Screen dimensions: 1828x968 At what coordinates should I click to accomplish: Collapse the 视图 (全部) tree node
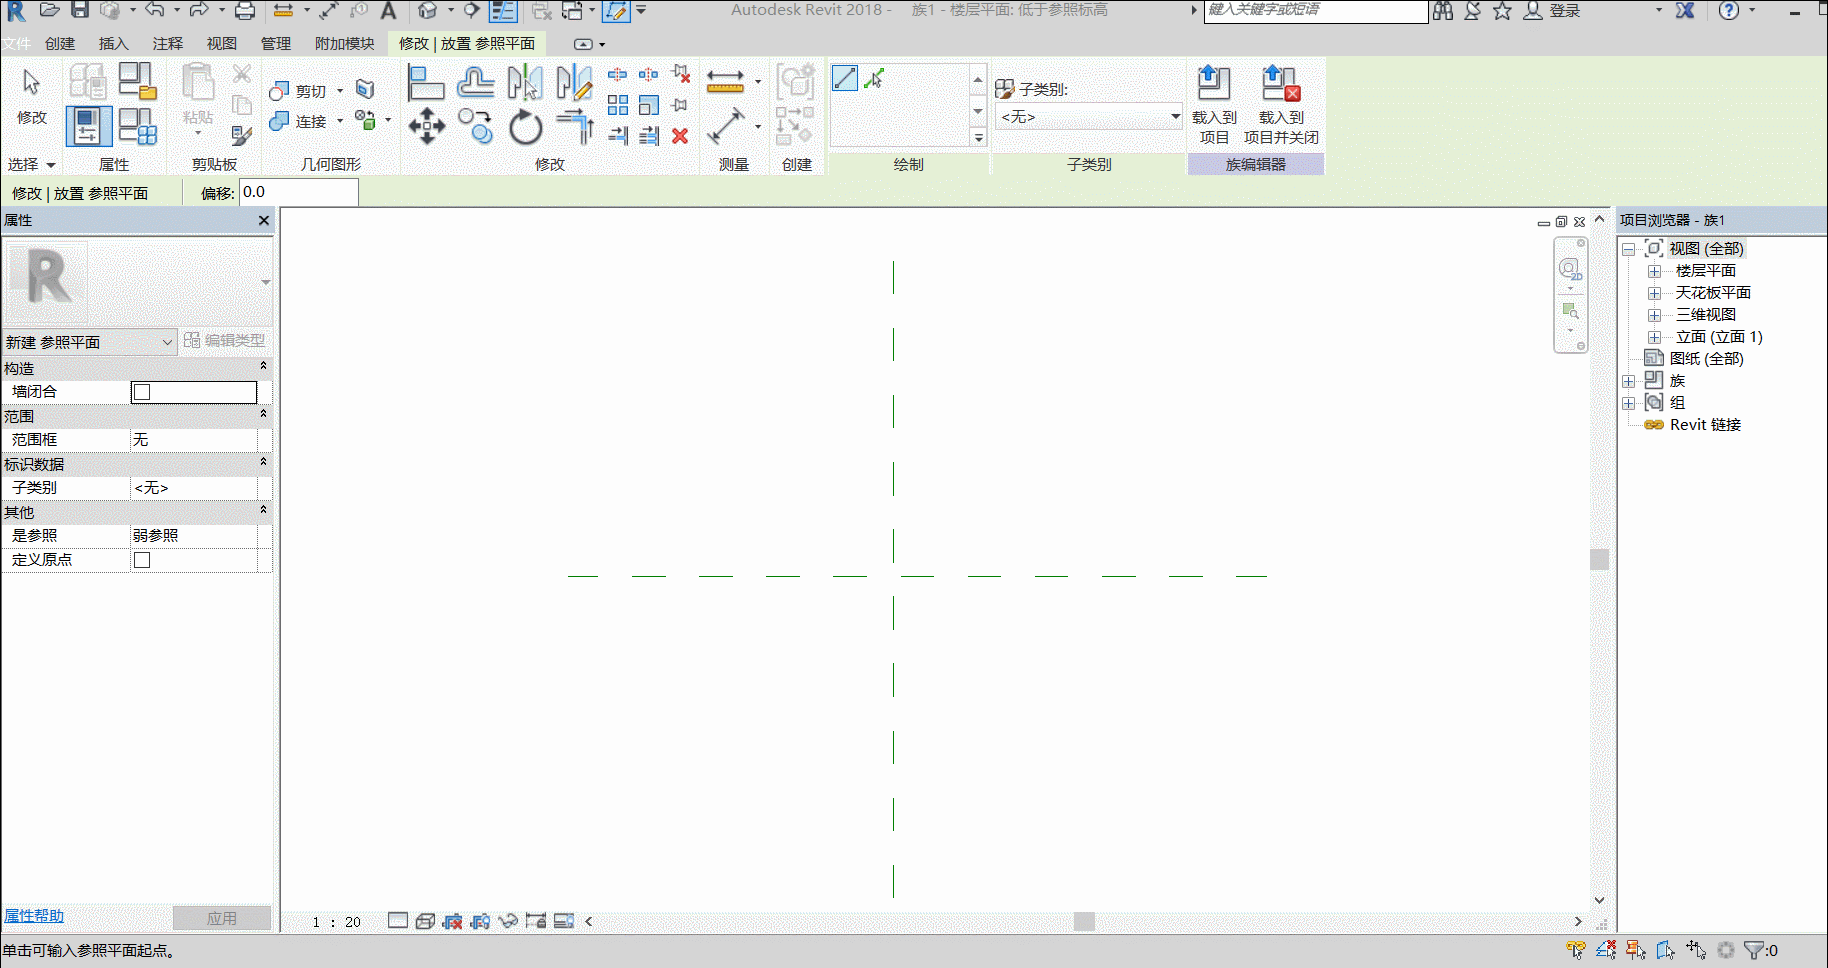1628,249
